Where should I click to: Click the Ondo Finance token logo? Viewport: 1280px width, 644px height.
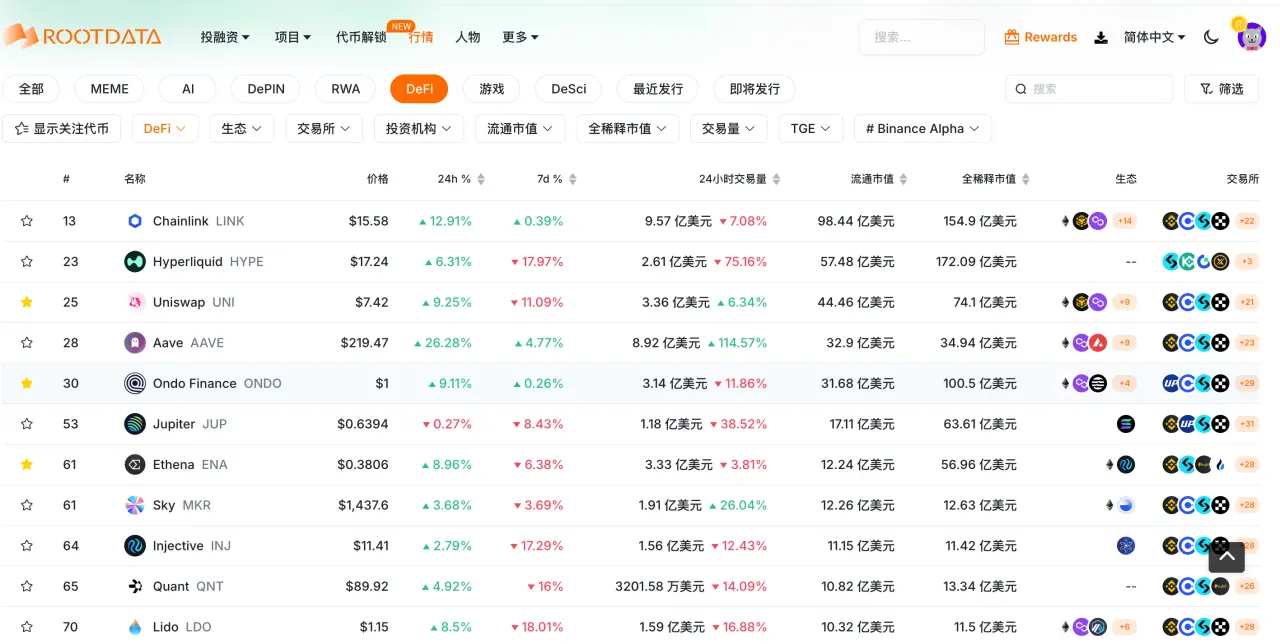coord(135,383)
